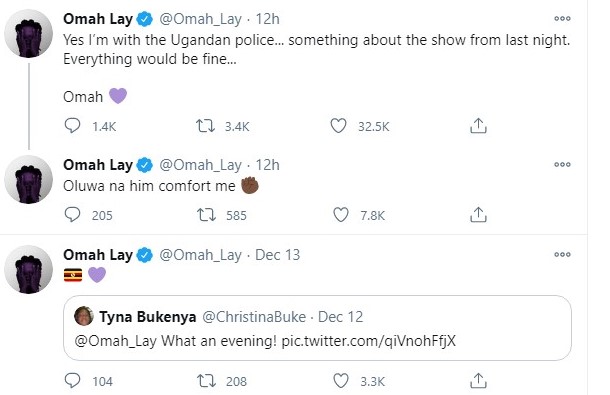Open more options for second tweet

(562, 164)
